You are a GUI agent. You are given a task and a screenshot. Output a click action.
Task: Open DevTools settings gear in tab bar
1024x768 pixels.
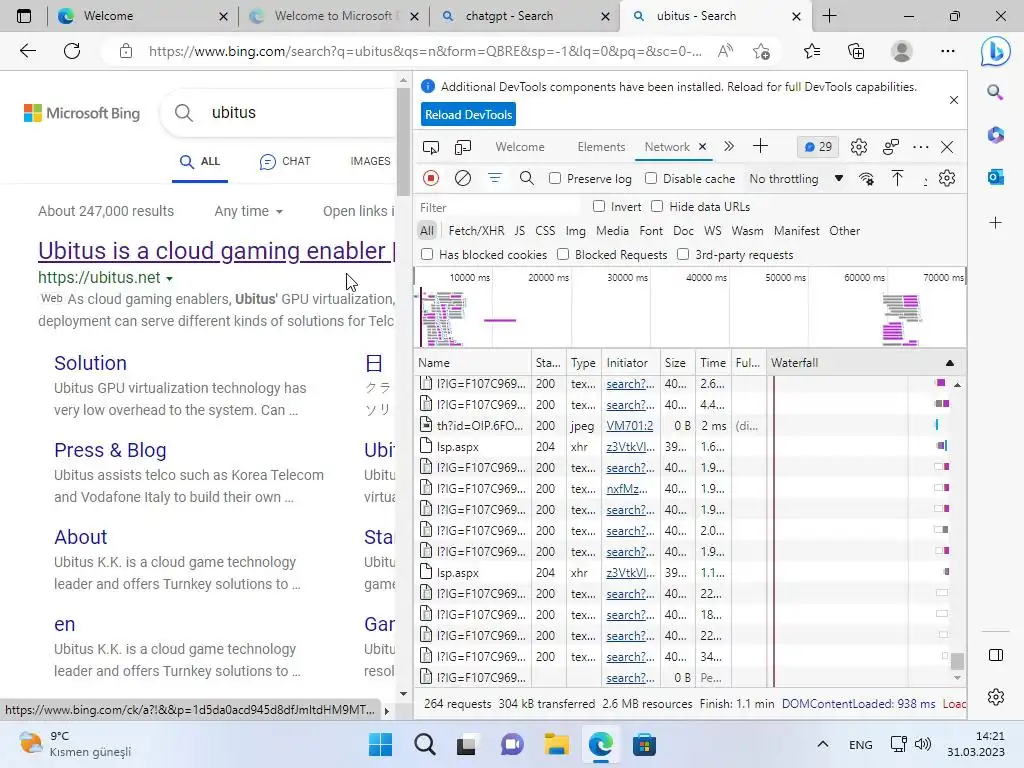pos(859,147)
